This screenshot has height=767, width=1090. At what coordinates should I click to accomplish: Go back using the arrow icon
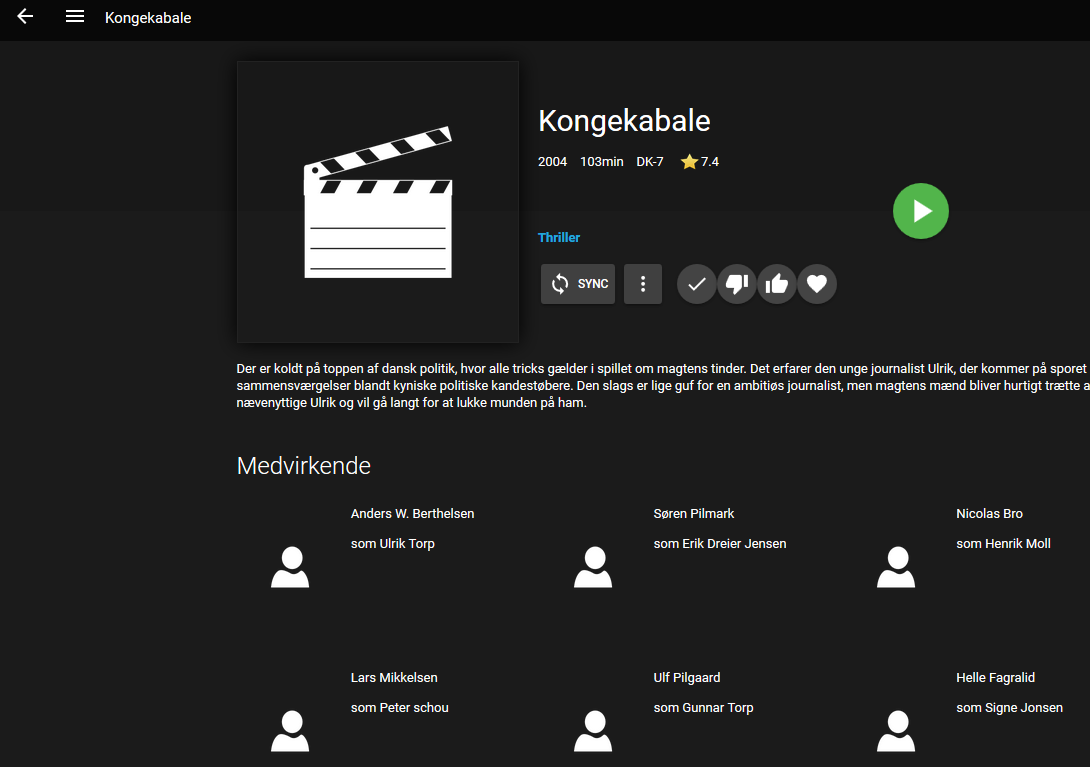click(25, 17)
